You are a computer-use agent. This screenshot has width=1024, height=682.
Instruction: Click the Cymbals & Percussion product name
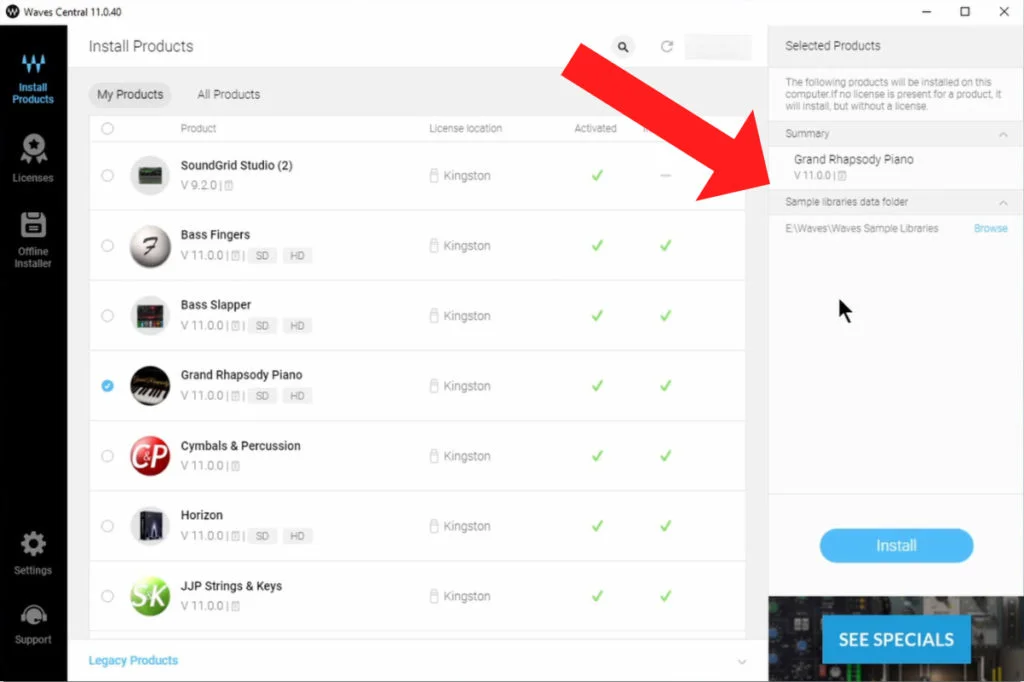[240, 446]
